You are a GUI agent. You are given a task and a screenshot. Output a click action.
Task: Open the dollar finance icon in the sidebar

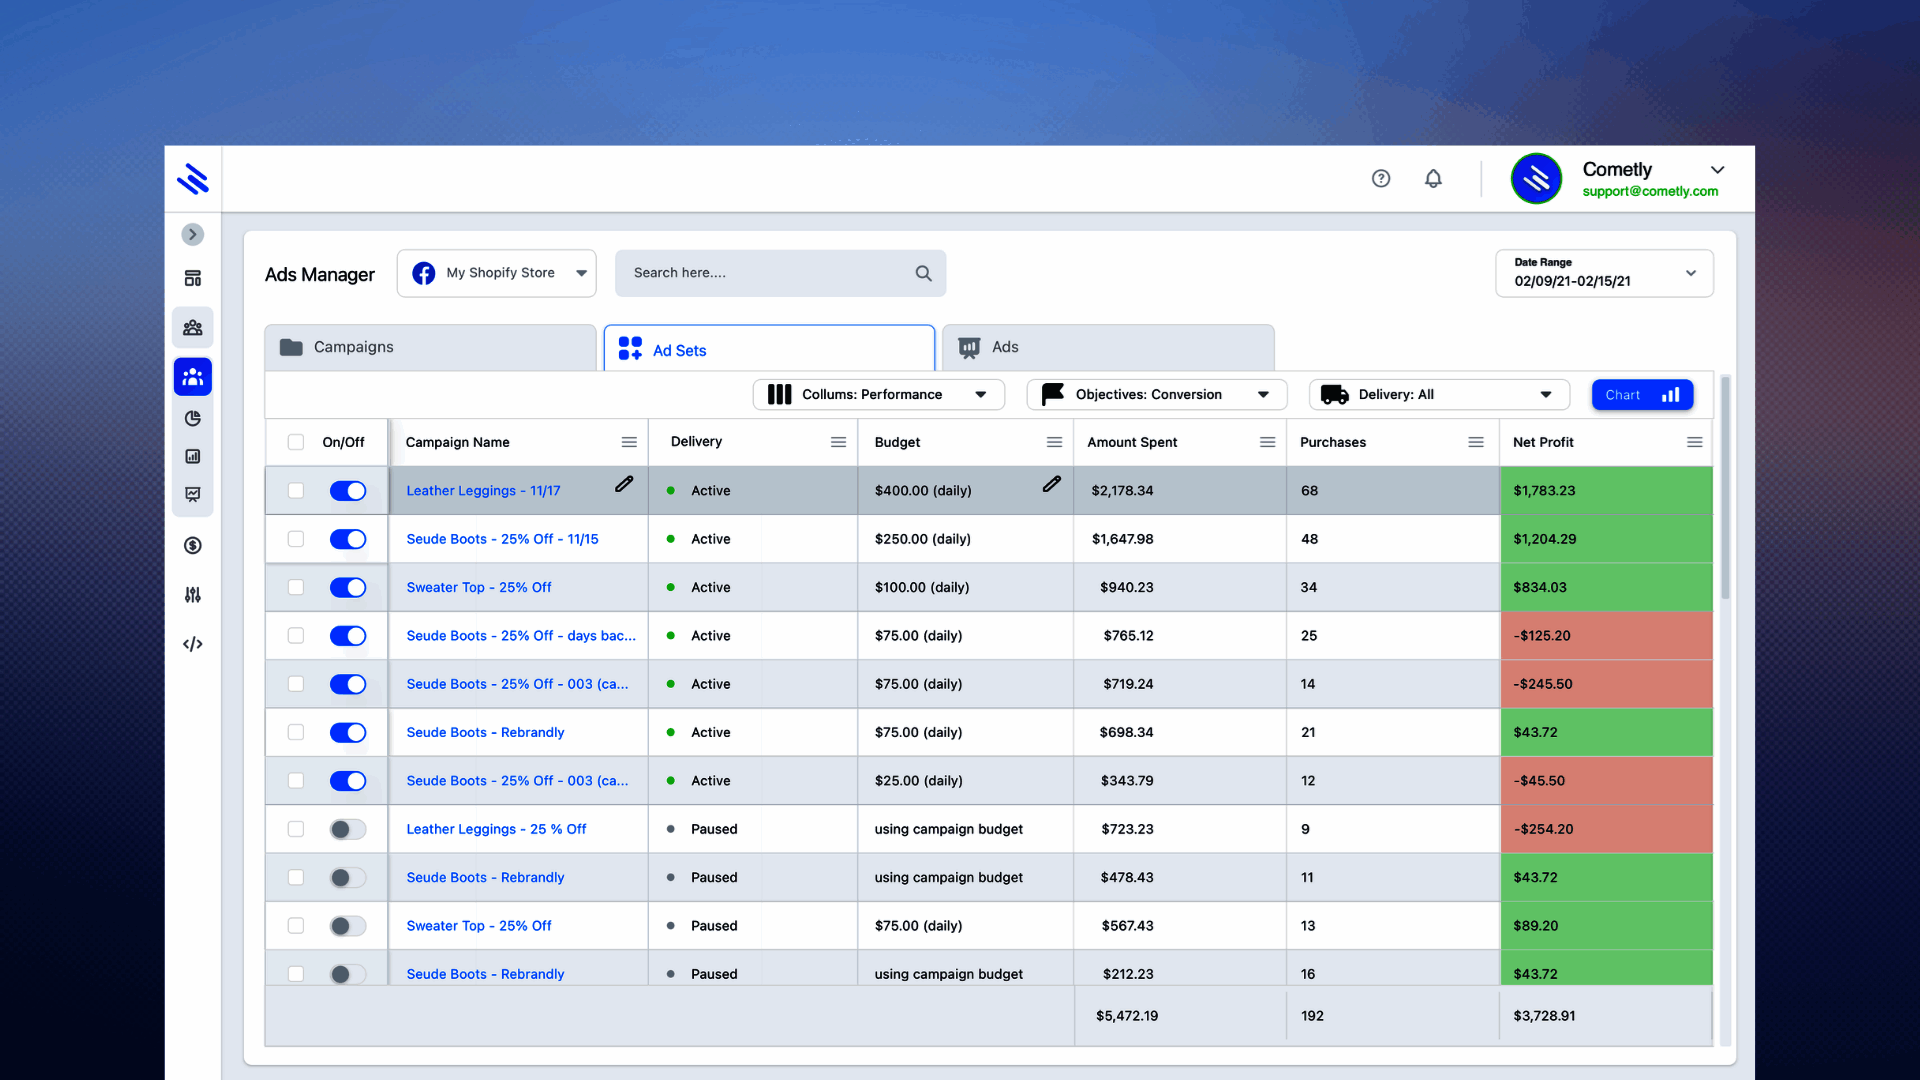pos(192,545)
